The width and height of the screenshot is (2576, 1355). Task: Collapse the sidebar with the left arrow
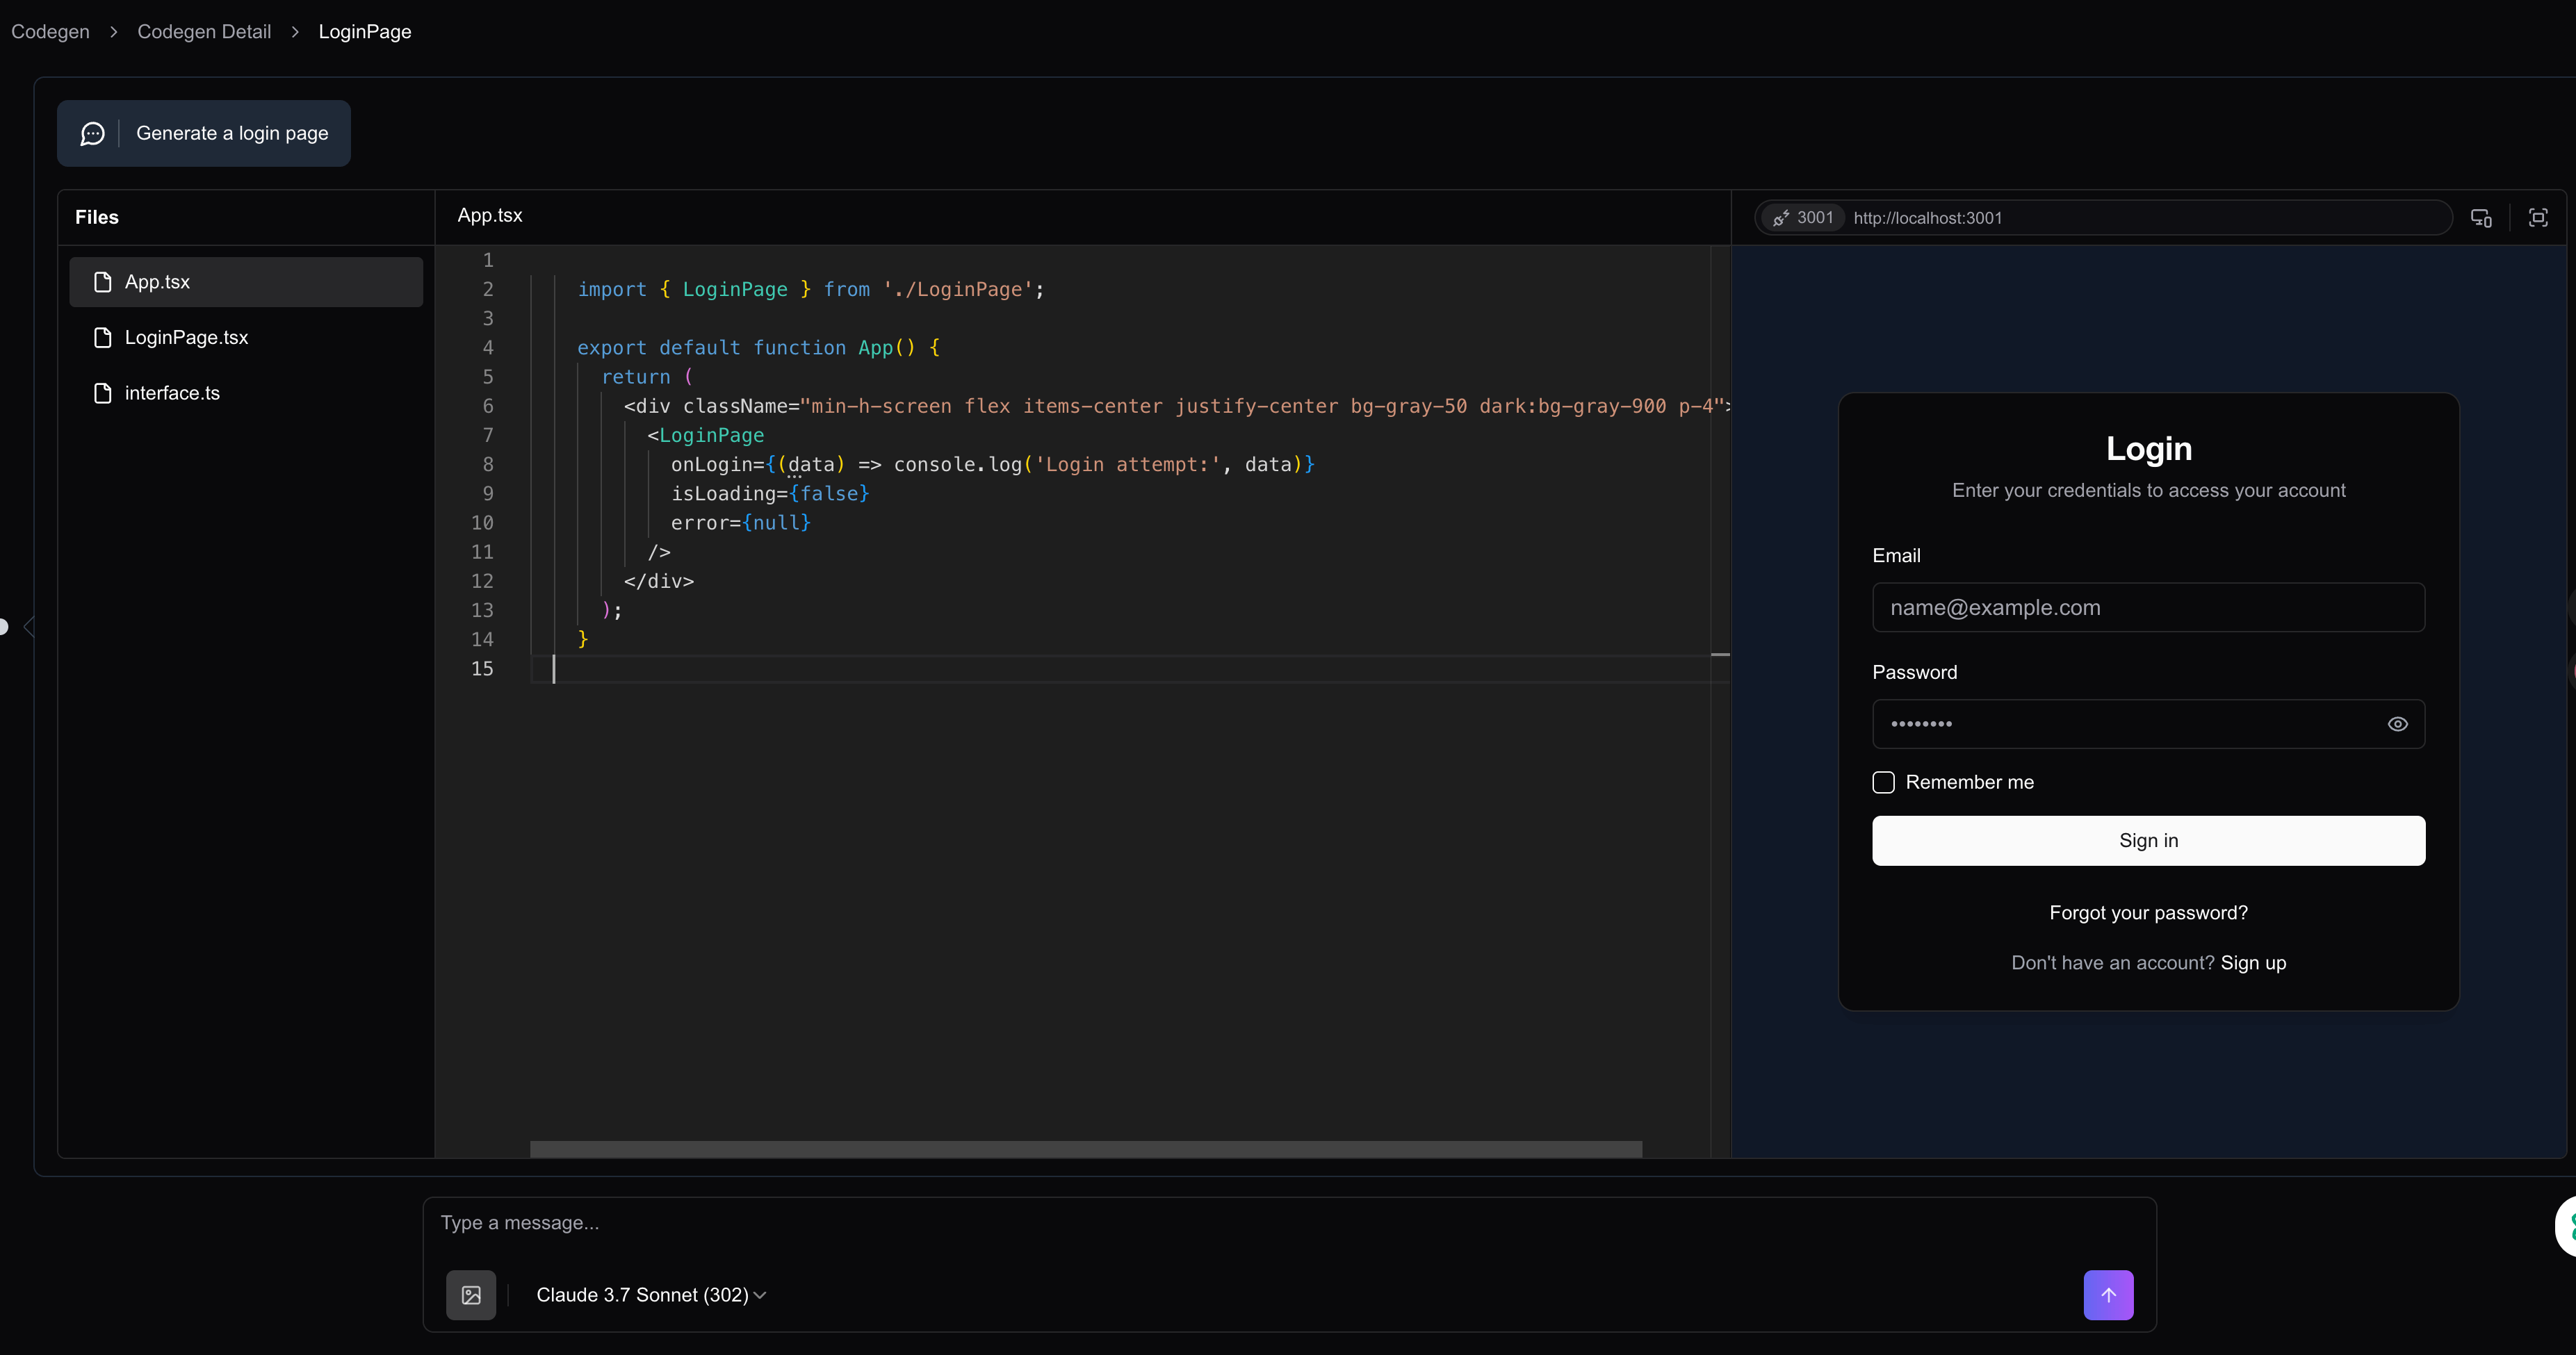click(29, 627)
